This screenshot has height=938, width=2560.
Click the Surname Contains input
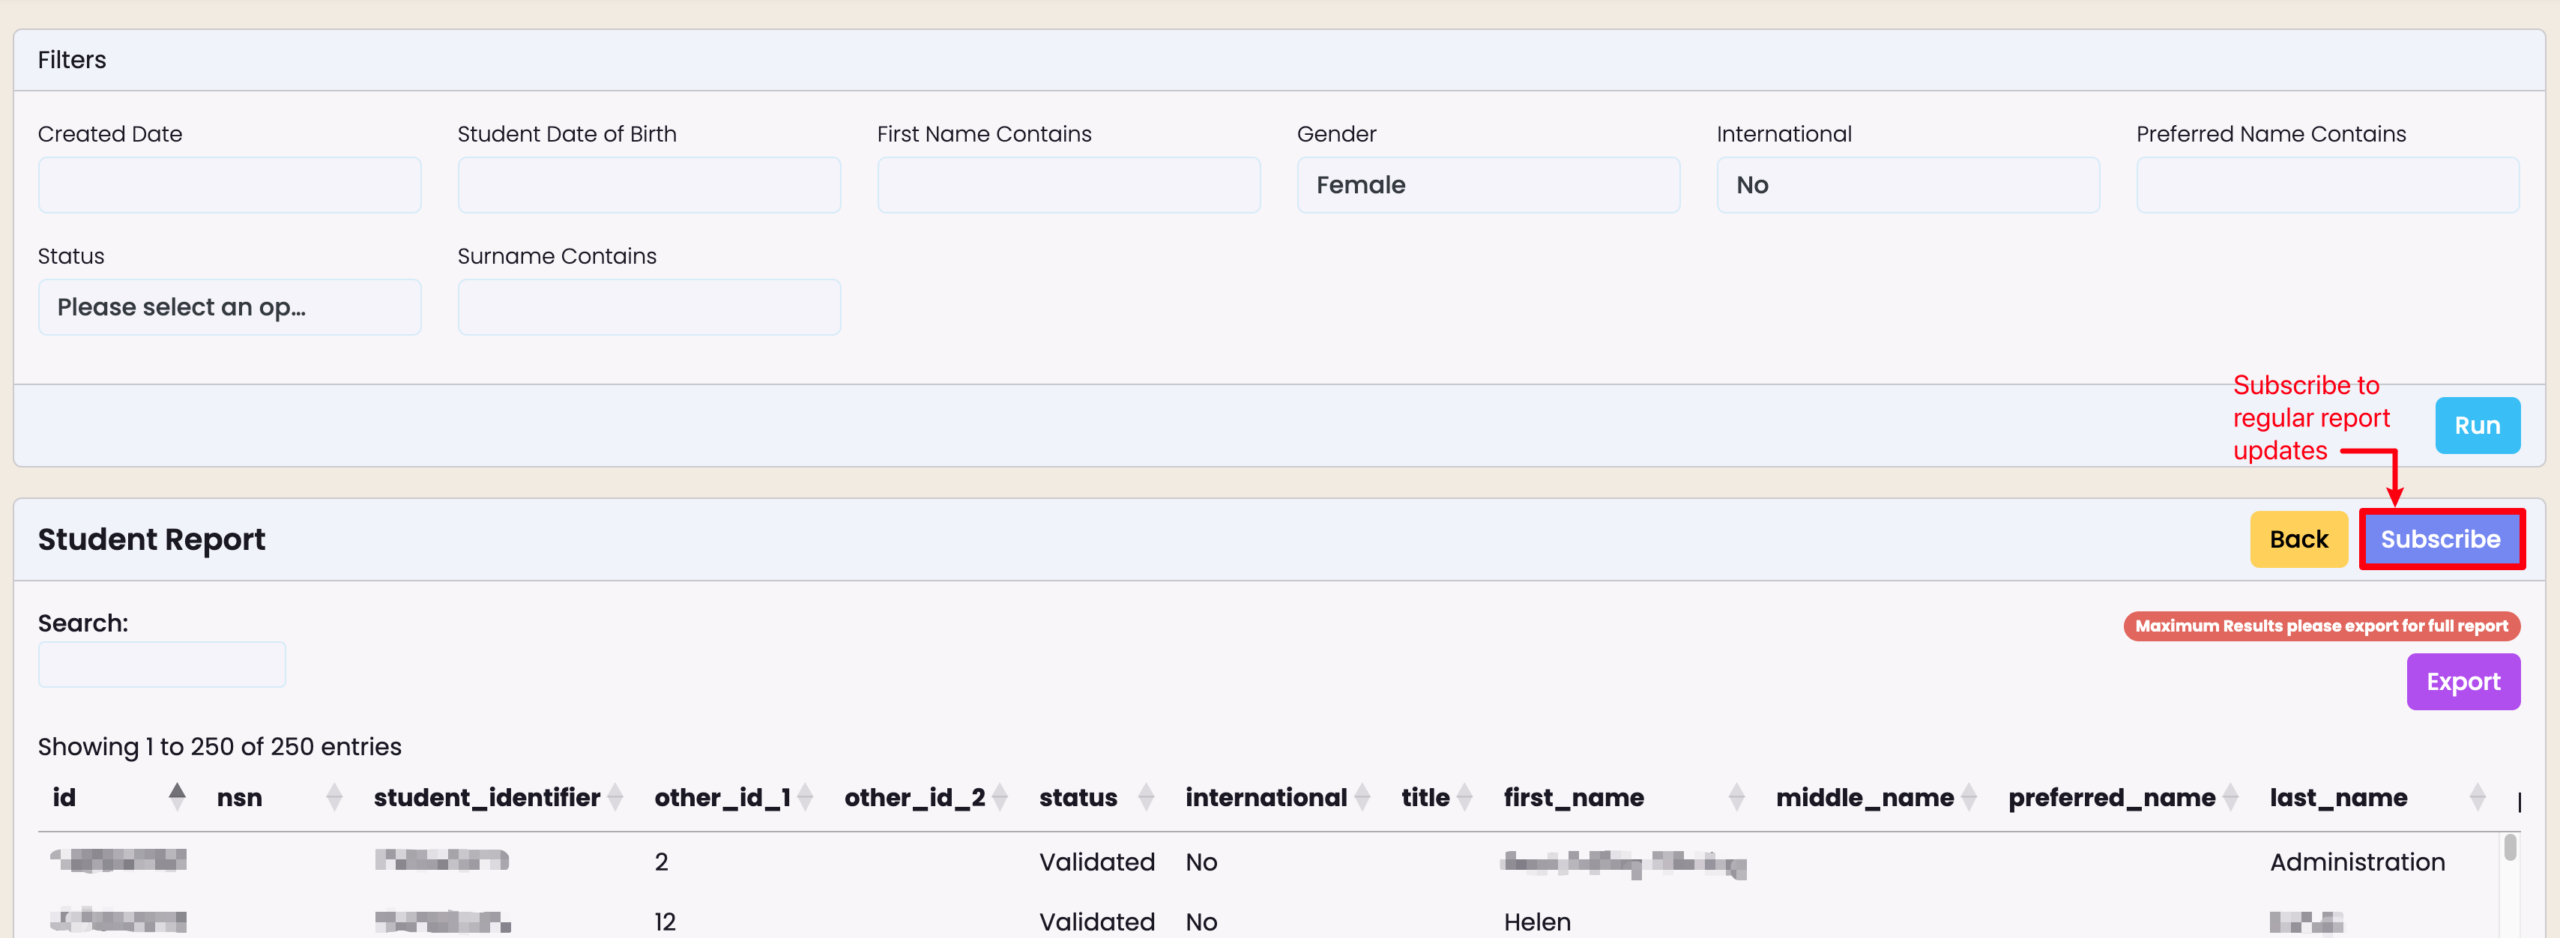[648, 307]
